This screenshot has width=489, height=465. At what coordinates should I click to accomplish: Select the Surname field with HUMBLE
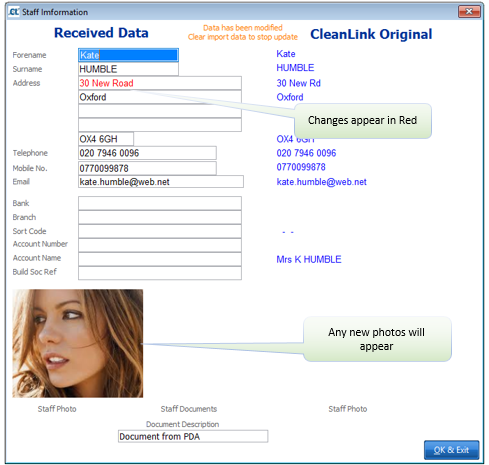128,69
